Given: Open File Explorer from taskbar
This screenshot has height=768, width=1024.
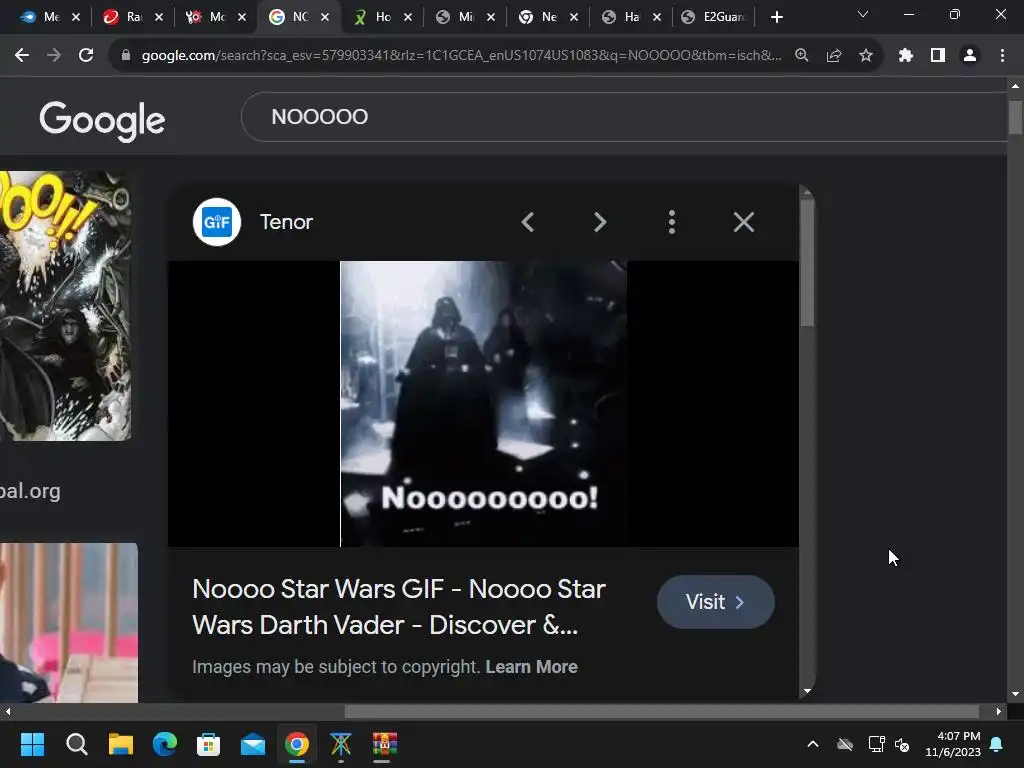Looking at the screenshot, I should pyautogui.click(x=121, y=744).
